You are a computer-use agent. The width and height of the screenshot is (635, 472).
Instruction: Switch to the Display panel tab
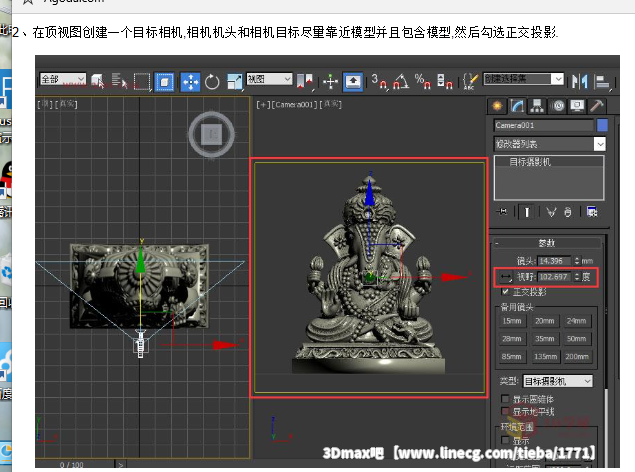pos(577,106)
